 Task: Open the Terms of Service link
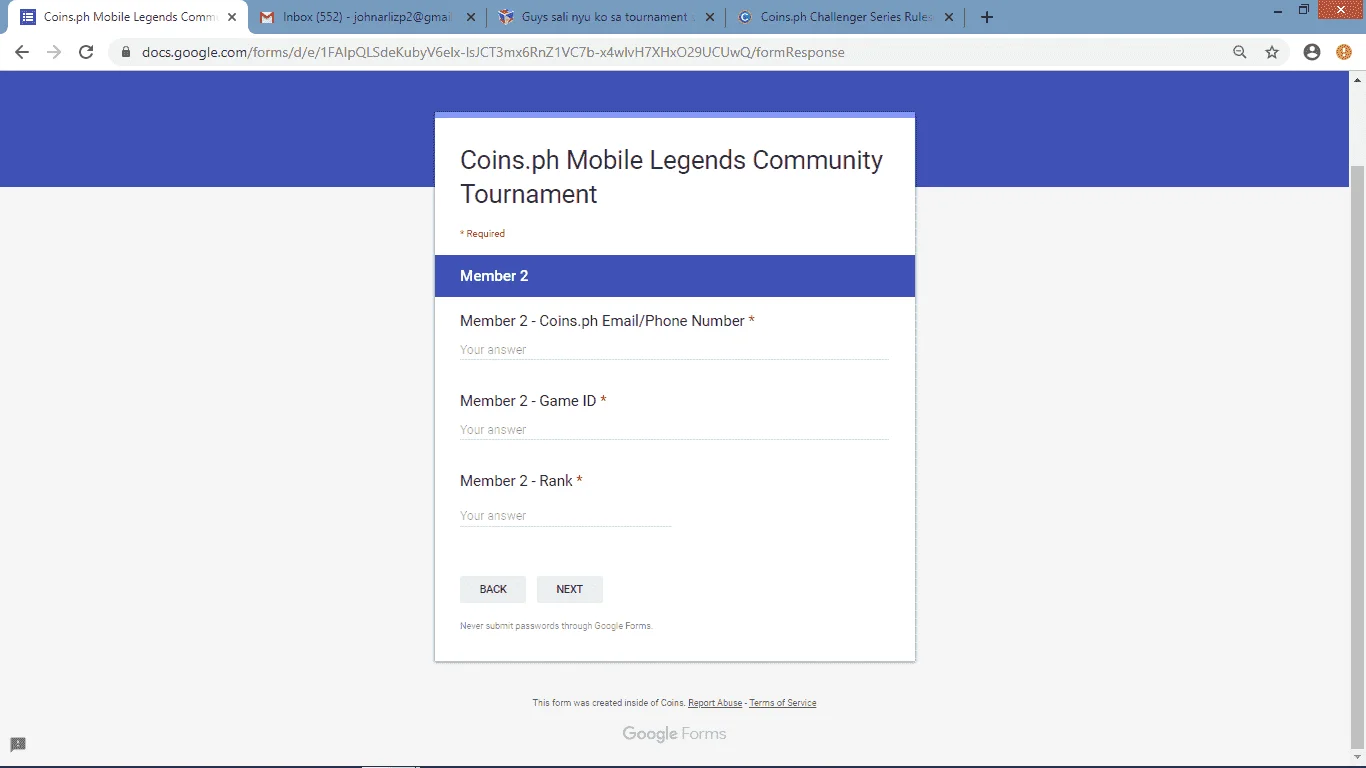[783, 703]
